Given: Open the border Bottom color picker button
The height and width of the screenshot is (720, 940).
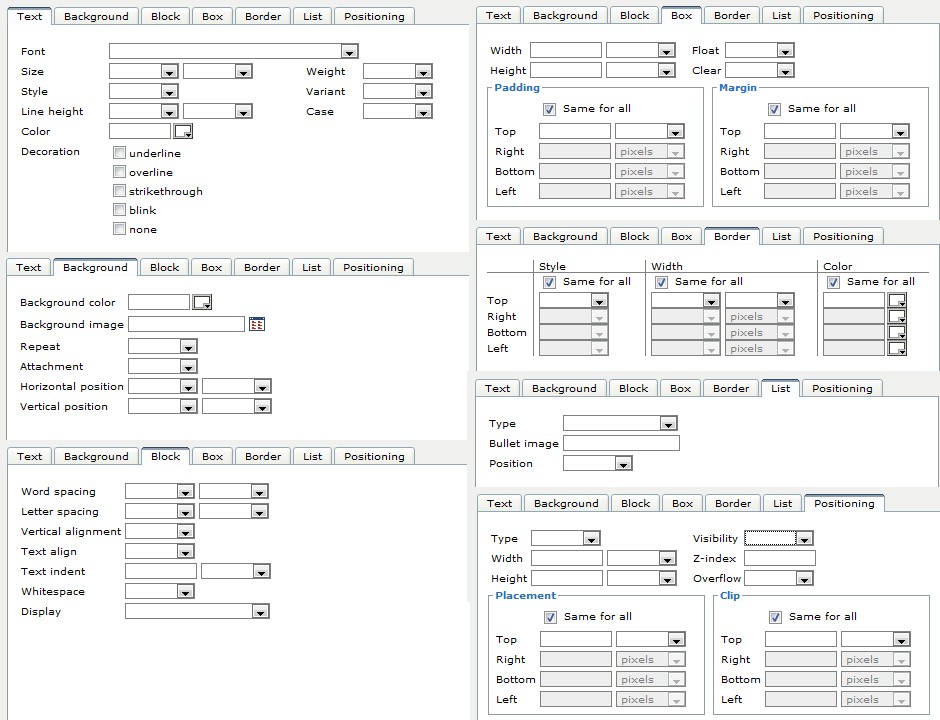Looking at the screenshot, I should click(897, 333).
